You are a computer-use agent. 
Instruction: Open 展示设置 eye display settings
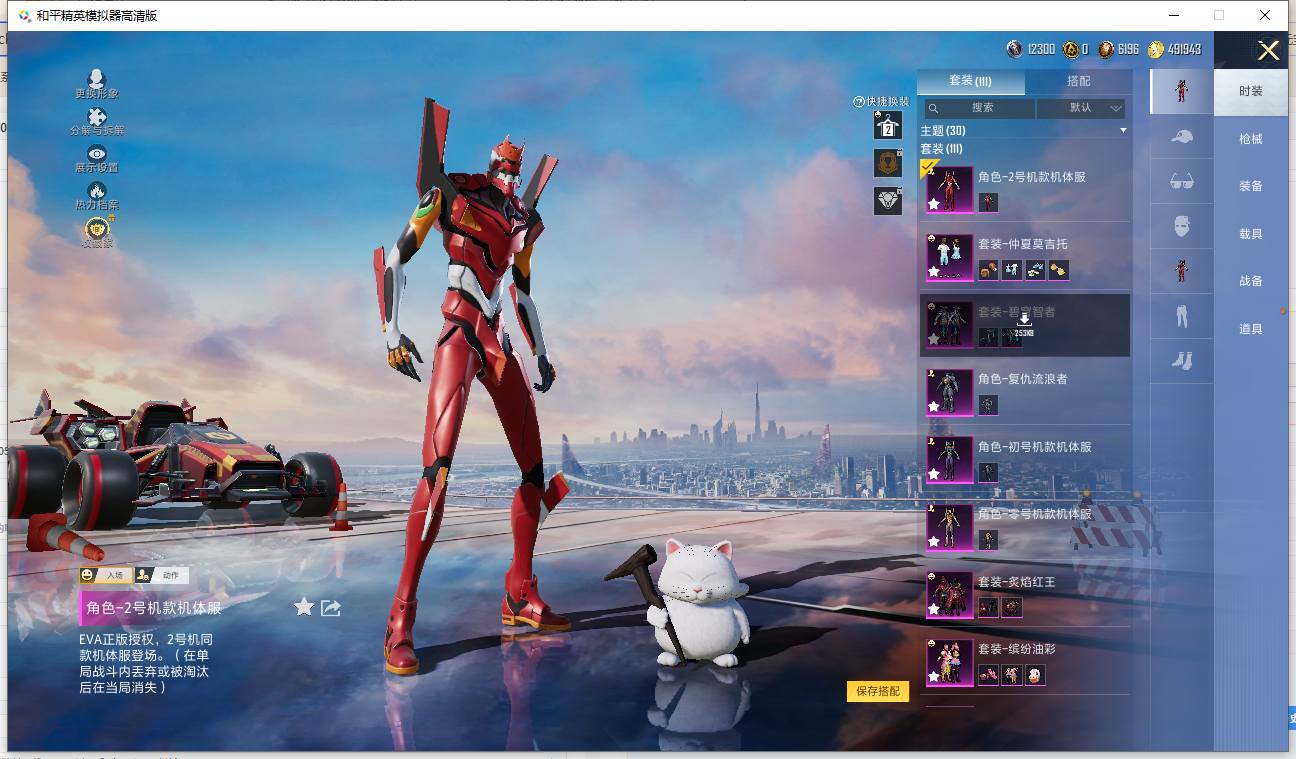click(97, 158)
